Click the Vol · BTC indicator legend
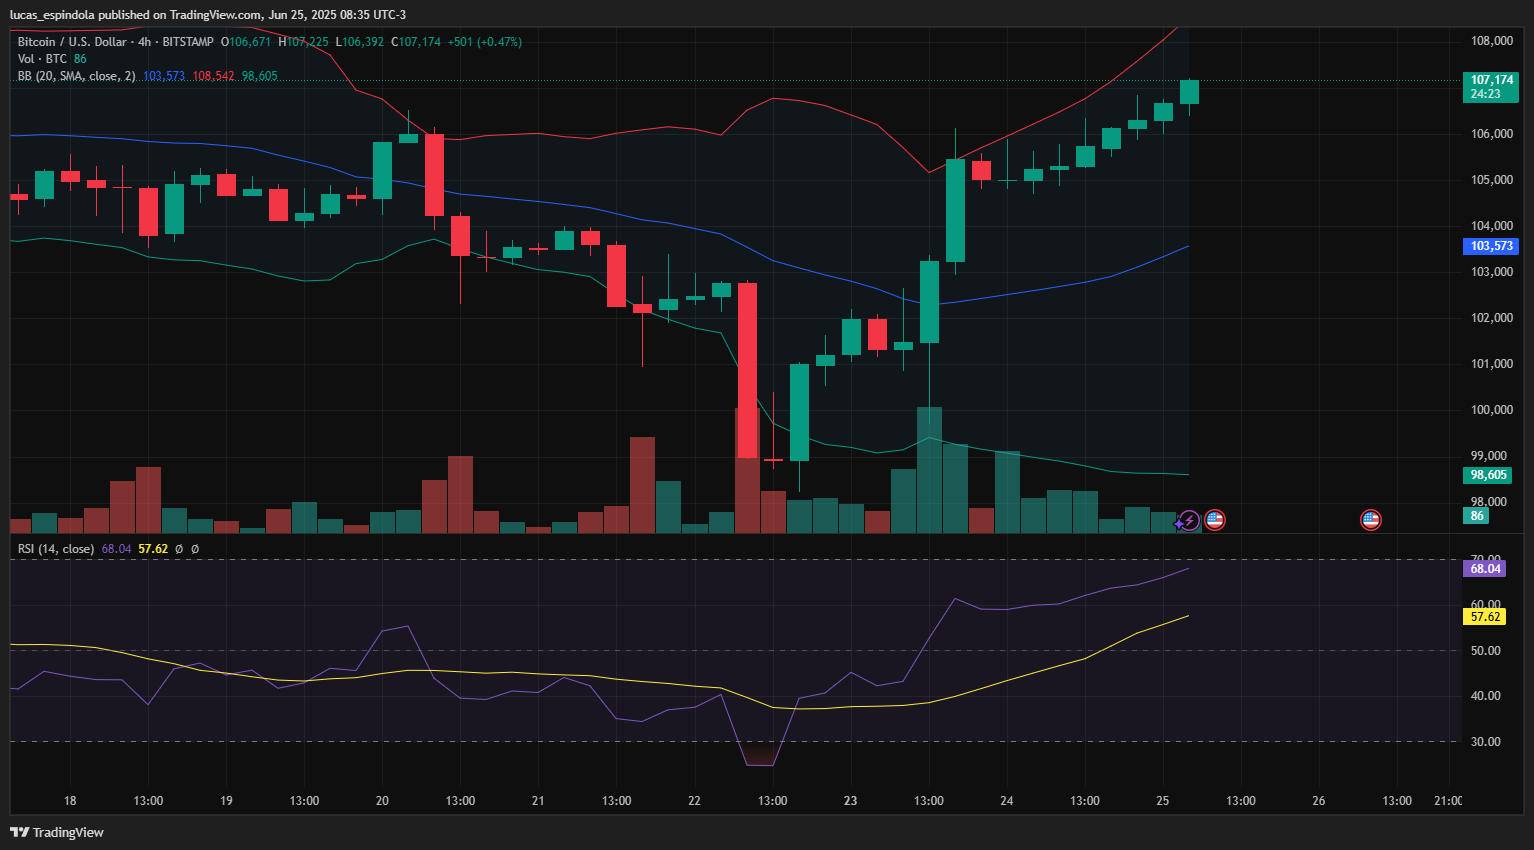Image resolution: width=1534 pixels, height=850 pixels. pos(42,59)
